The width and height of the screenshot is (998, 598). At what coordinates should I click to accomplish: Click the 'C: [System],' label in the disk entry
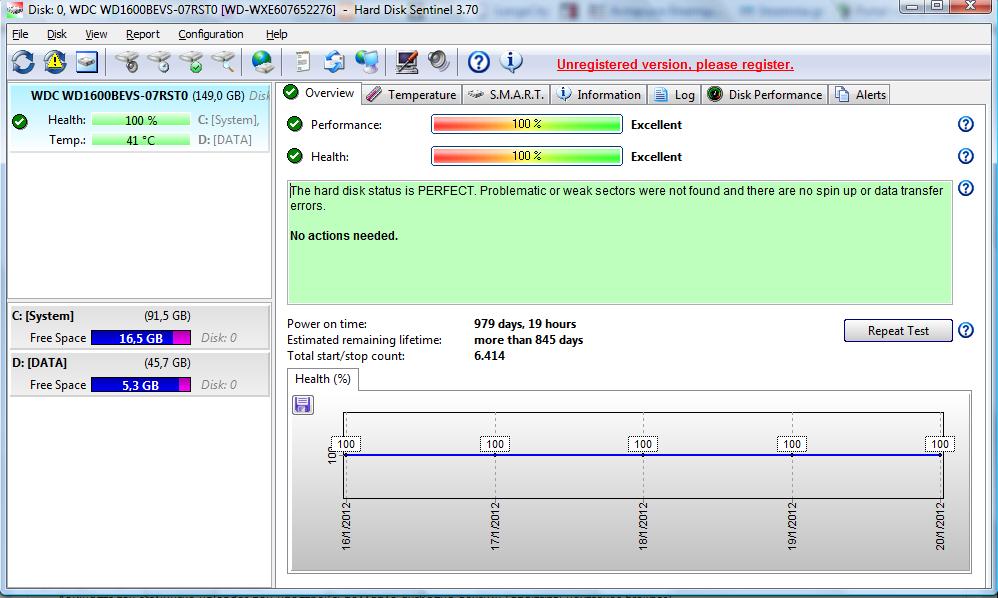(228, 120)
